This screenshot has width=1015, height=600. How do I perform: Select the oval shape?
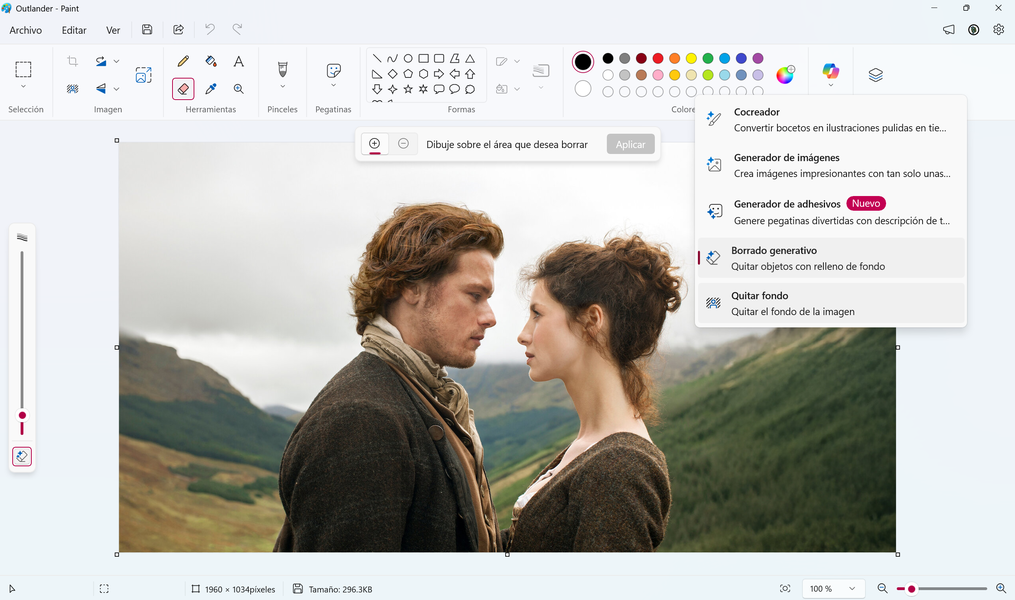pos(408,58)
